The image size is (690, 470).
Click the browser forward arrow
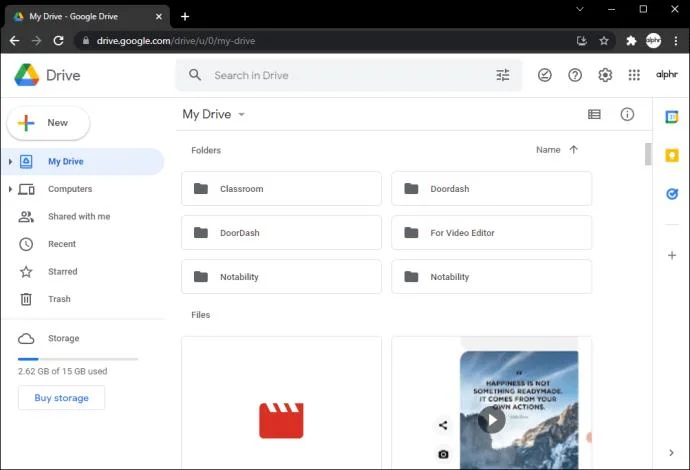pyautogui.click(x=37, y=41)
